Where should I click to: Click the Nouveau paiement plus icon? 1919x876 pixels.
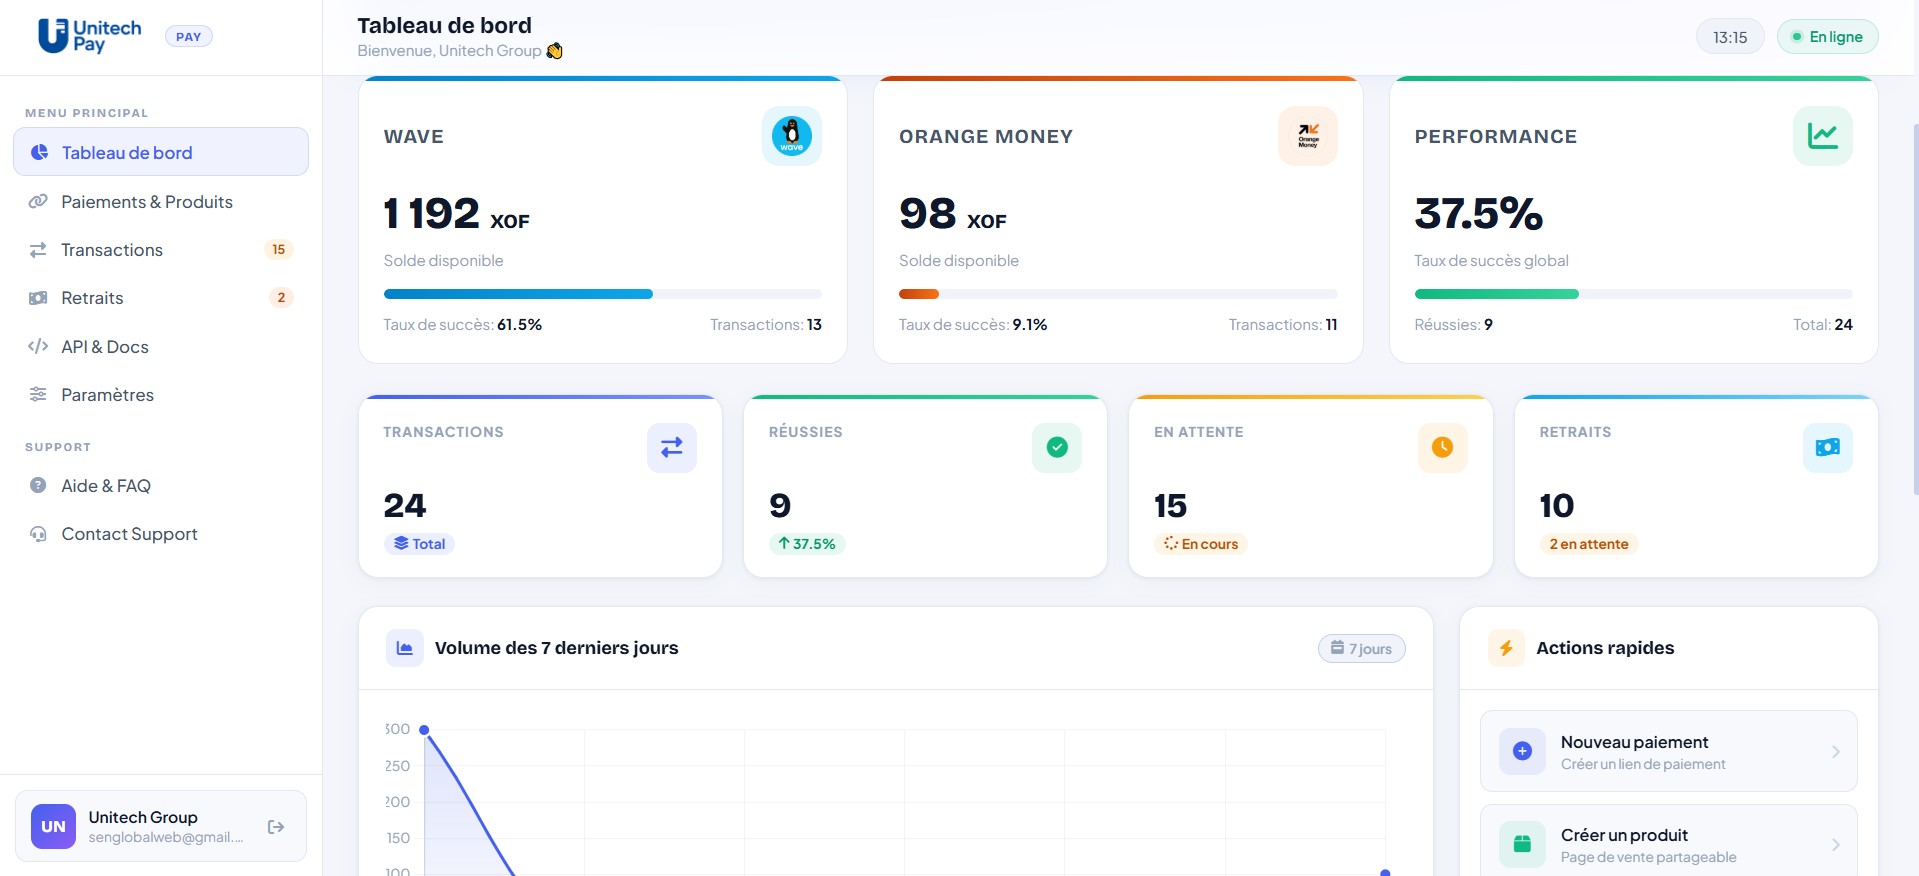(1522, 751)
